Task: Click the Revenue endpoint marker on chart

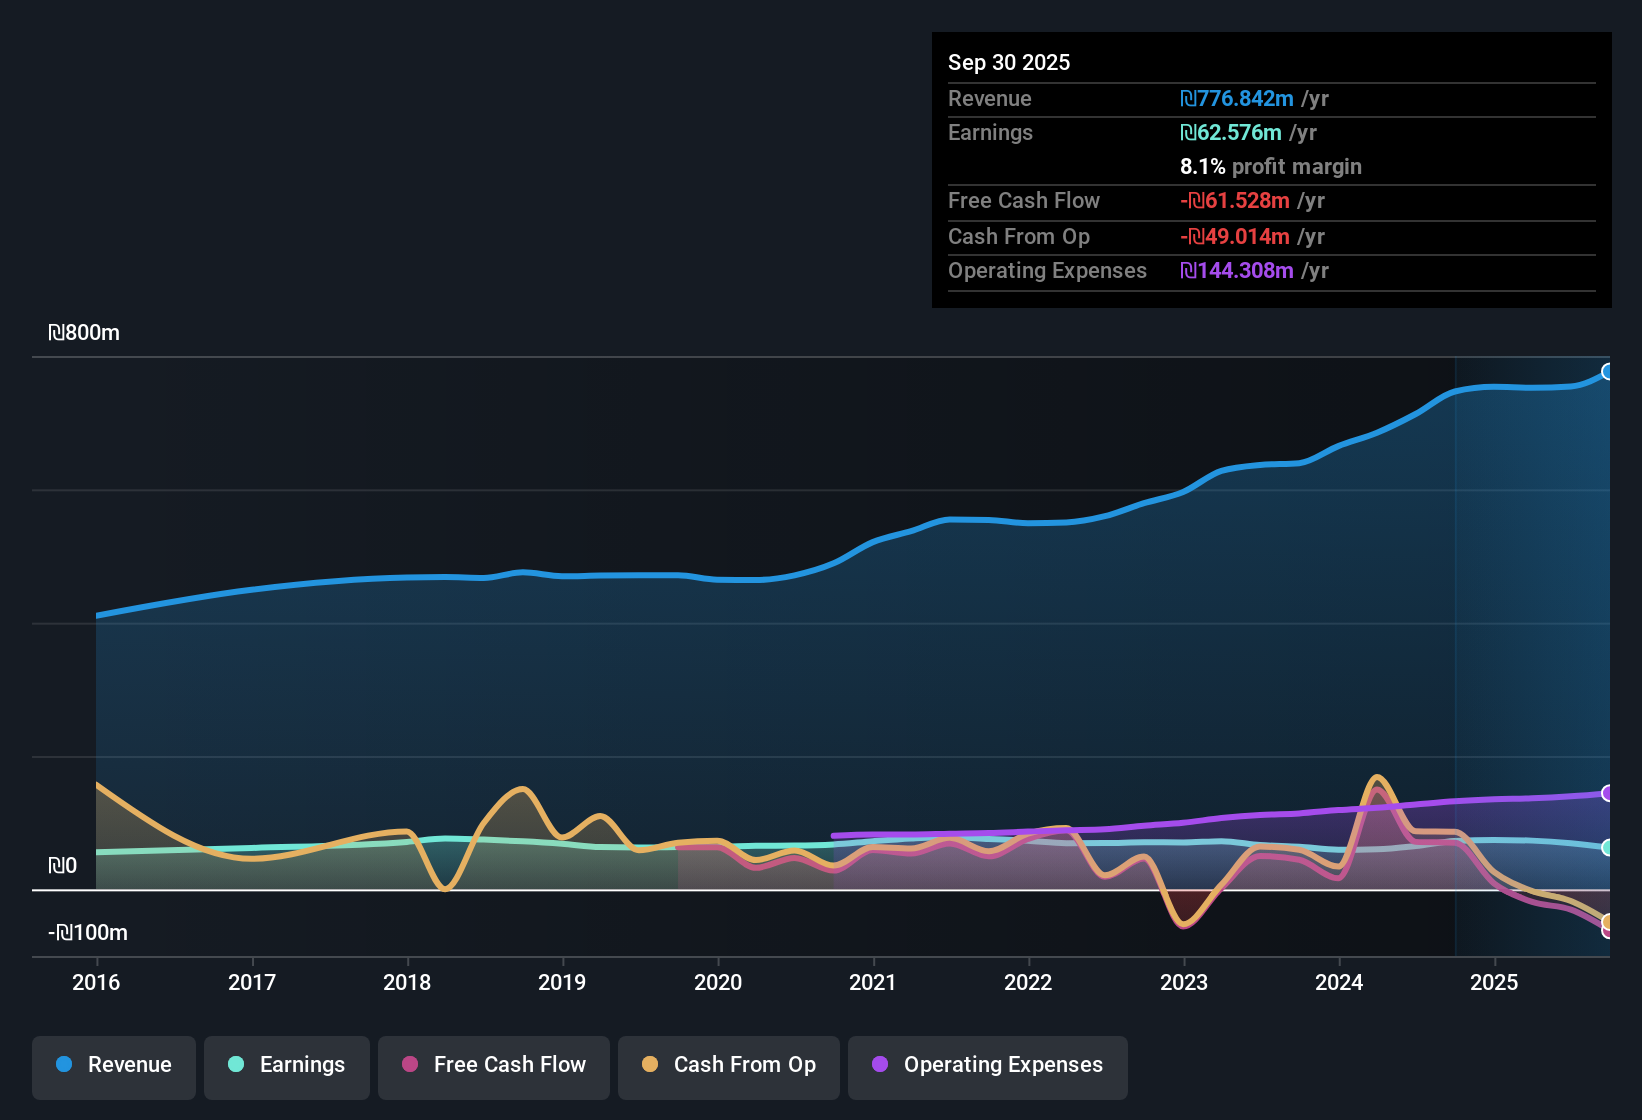Action: click(1607, 372)
